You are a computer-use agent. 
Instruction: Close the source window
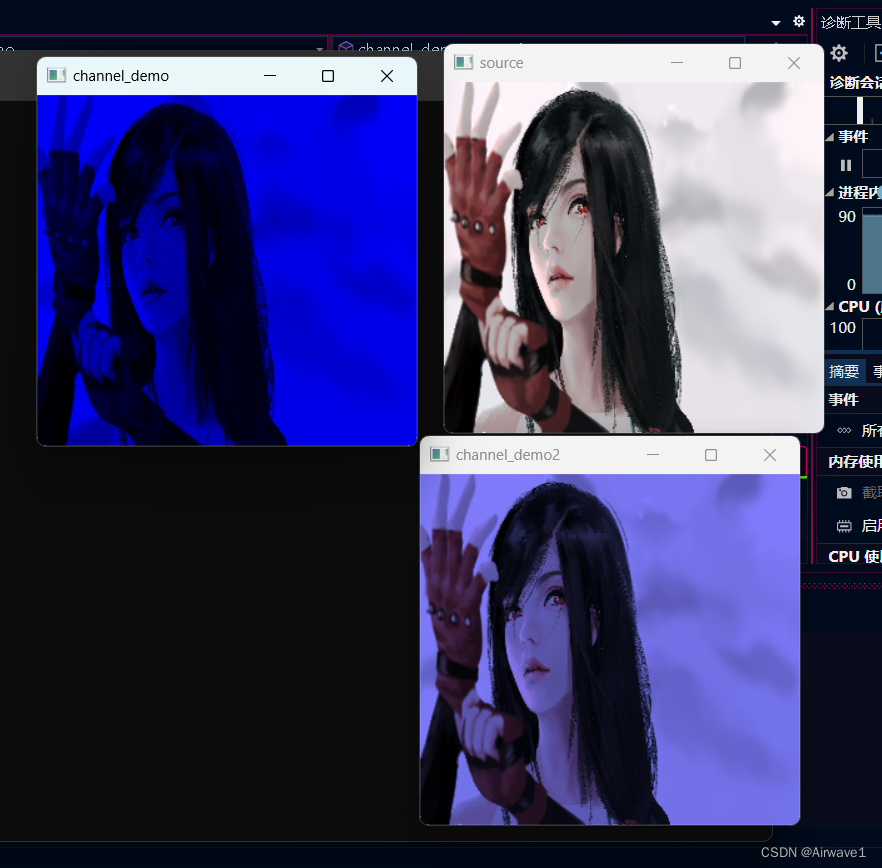pyautogui.click(x=794, y=63)
